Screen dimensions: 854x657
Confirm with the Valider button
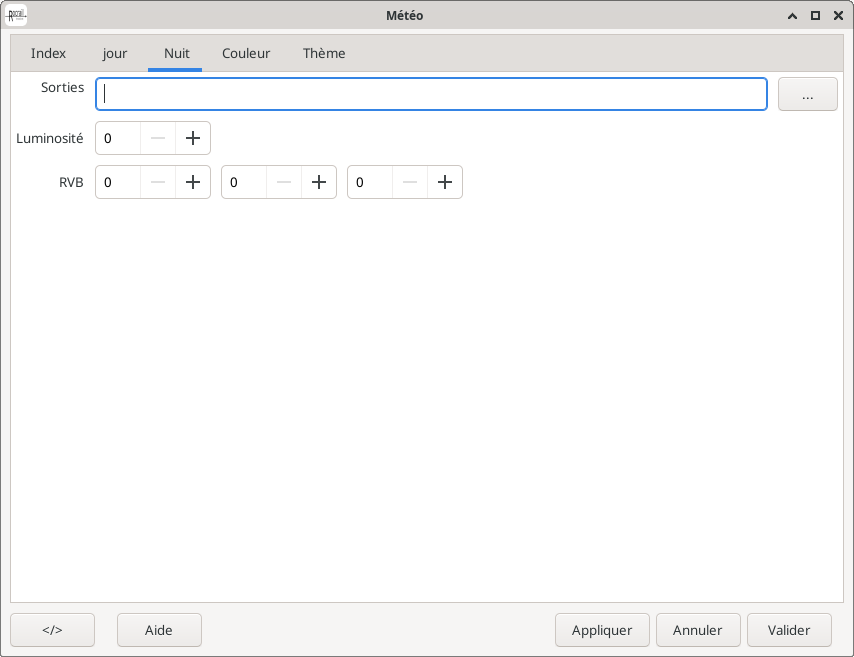coord(788,630)
